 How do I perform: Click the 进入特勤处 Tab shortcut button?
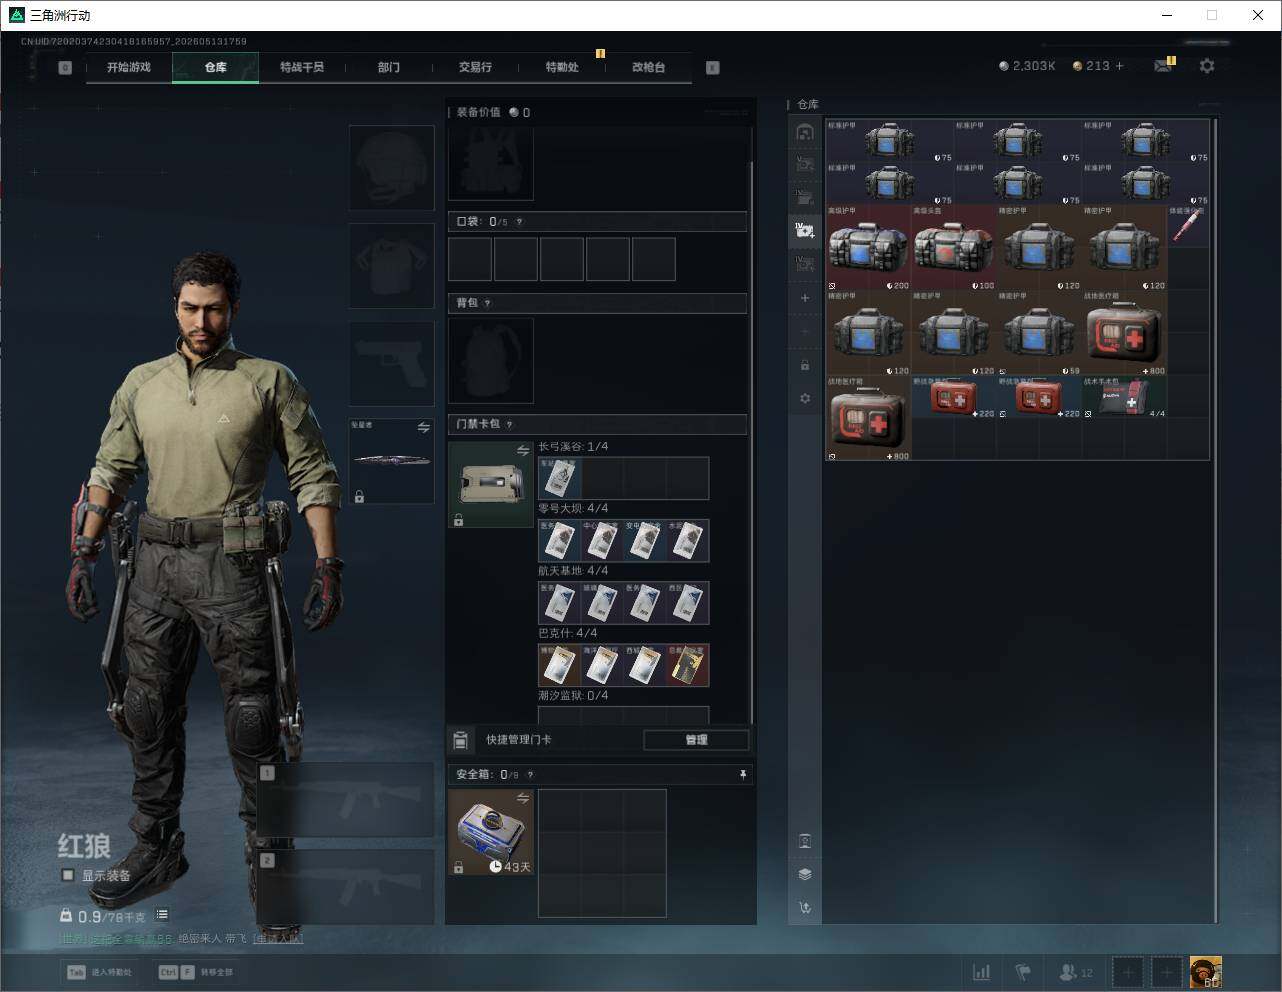[100, 972]
